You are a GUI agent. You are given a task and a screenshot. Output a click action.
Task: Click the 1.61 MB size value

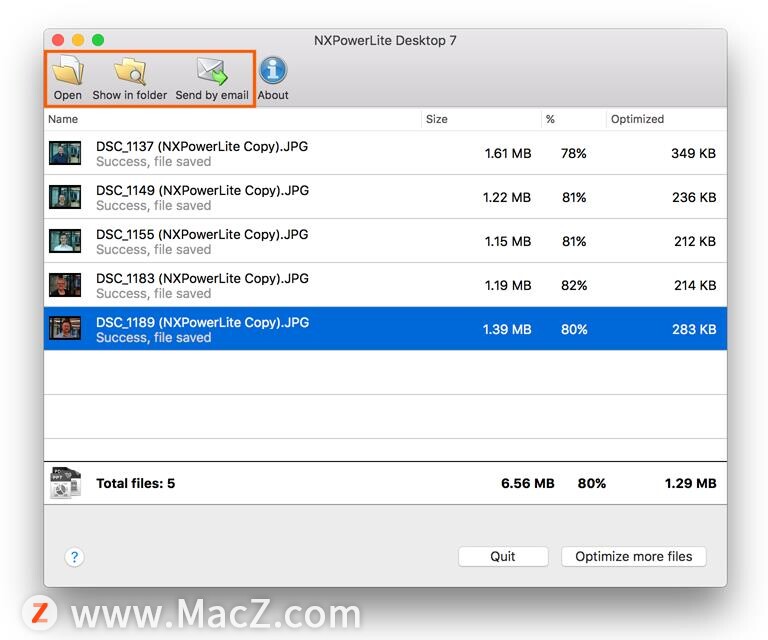pos(508,153)
